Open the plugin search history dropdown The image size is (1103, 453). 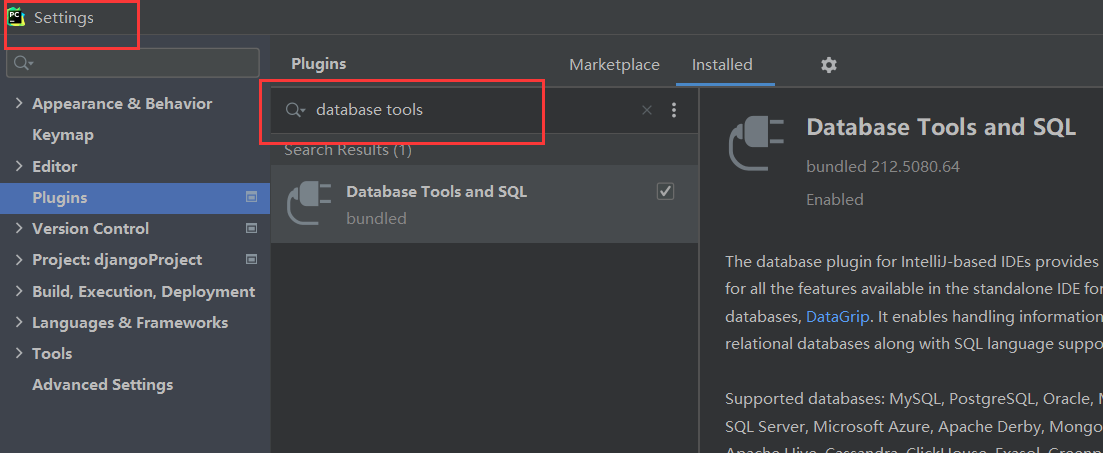(x=295, y=110)
